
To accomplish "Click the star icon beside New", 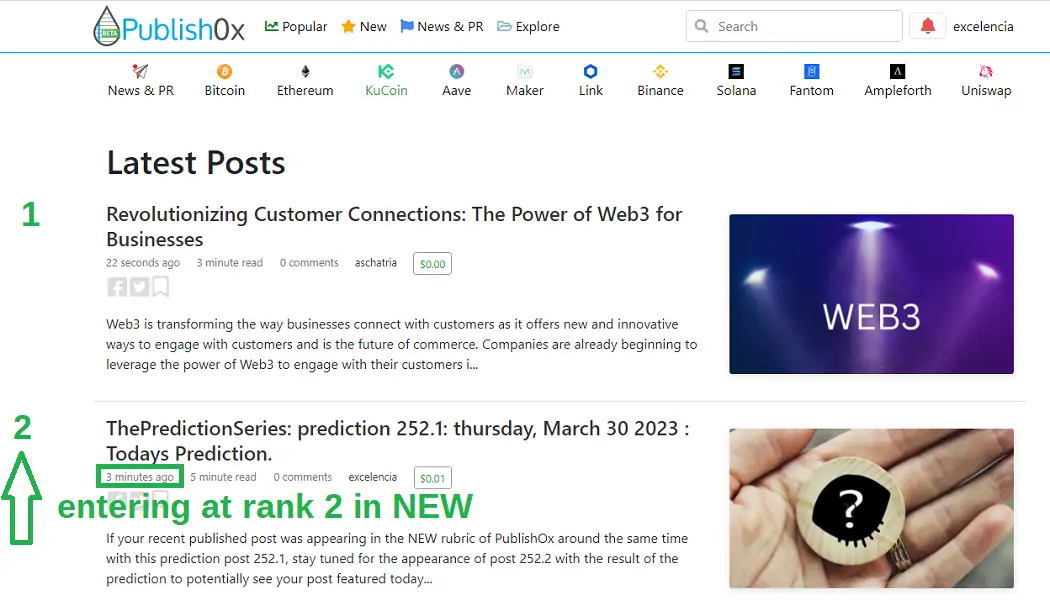I will (348, 26).
